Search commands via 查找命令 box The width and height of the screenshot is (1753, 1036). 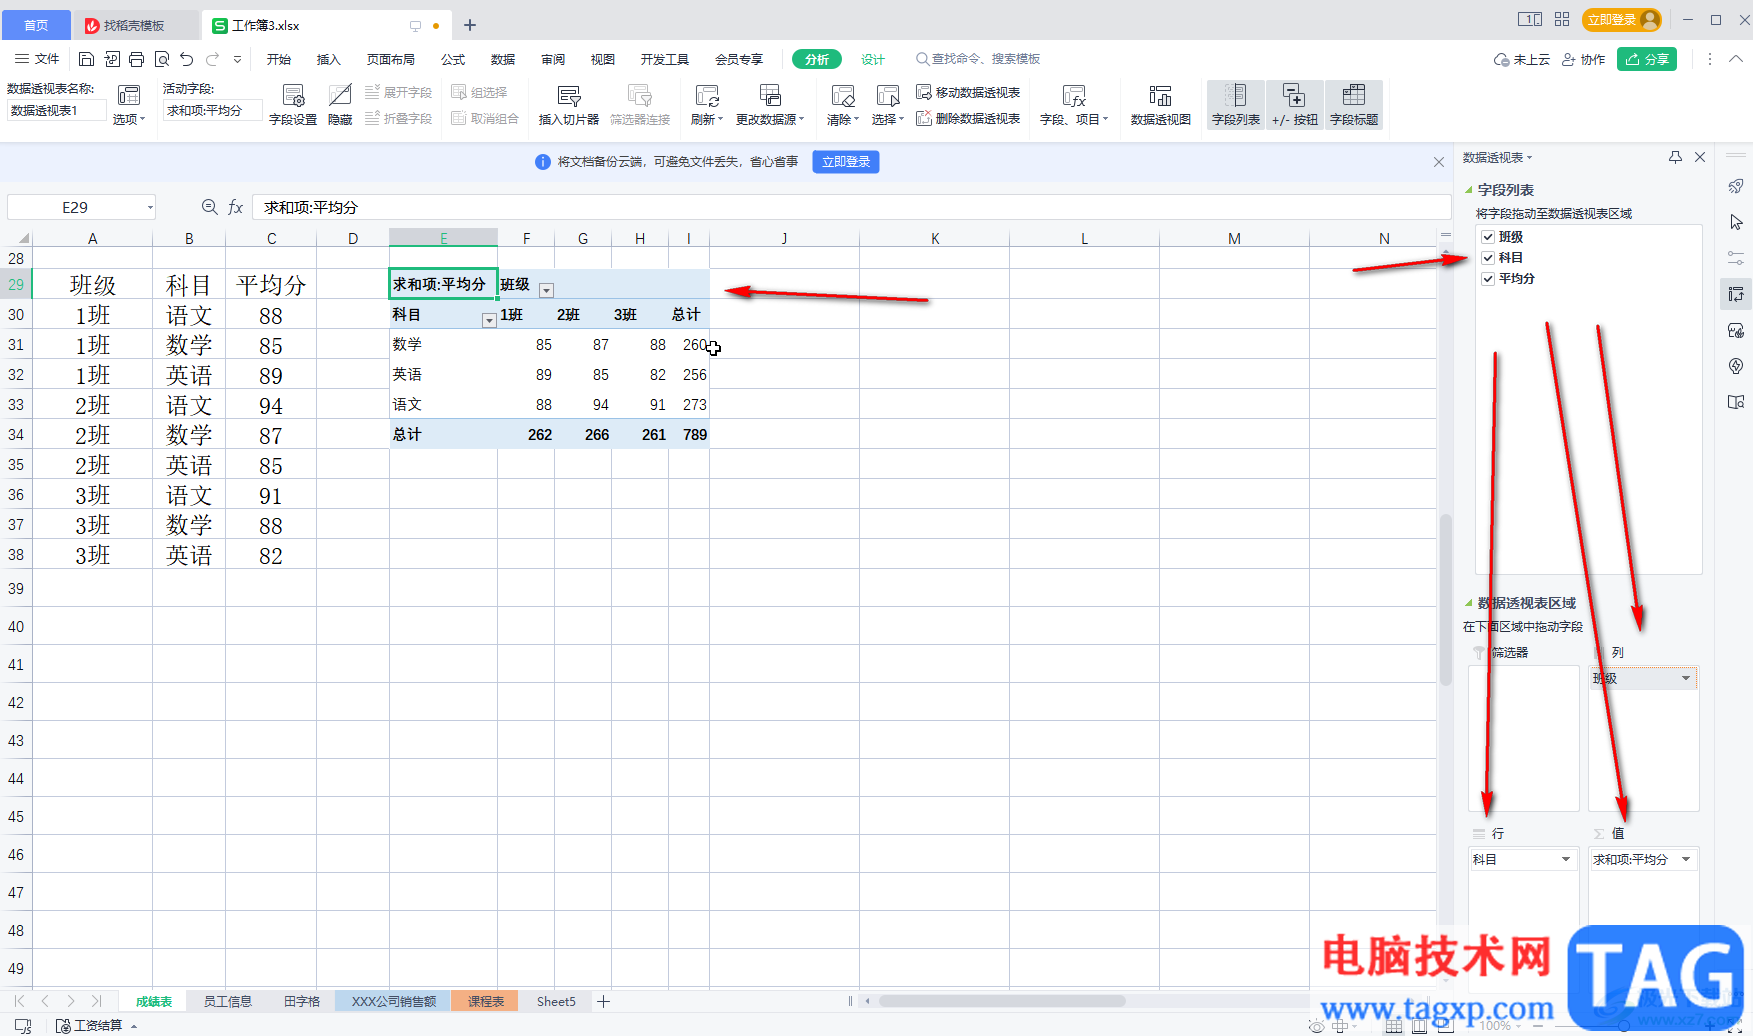(x=978, y=59)
